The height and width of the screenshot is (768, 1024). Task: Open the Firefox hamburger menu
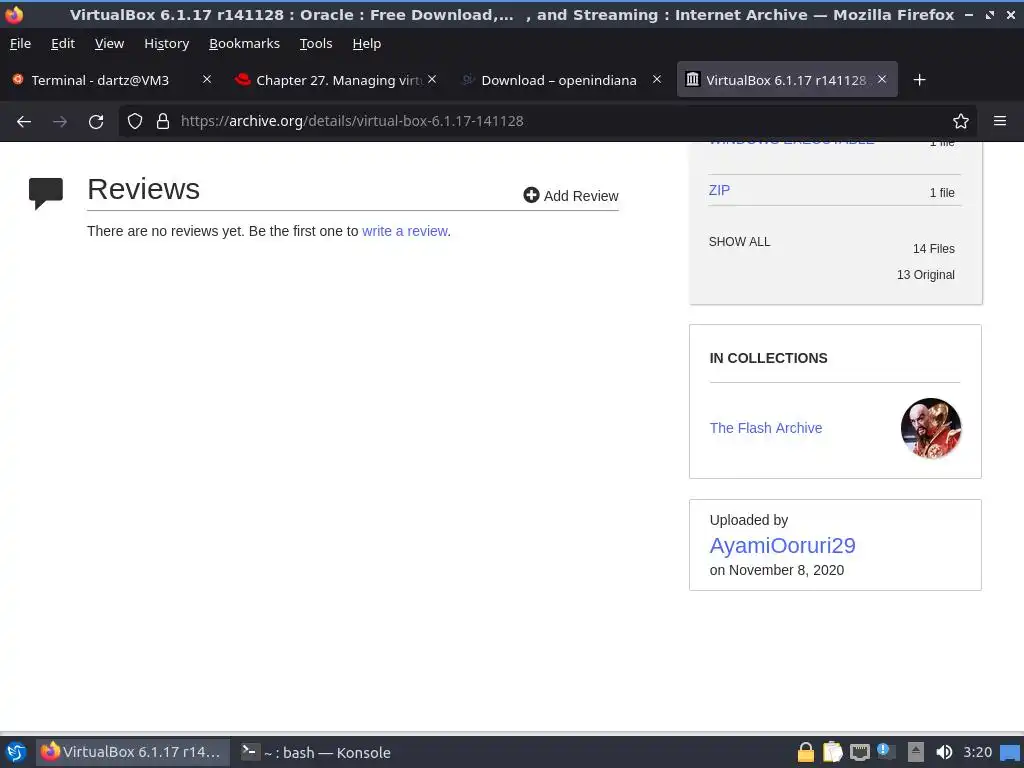999,121
